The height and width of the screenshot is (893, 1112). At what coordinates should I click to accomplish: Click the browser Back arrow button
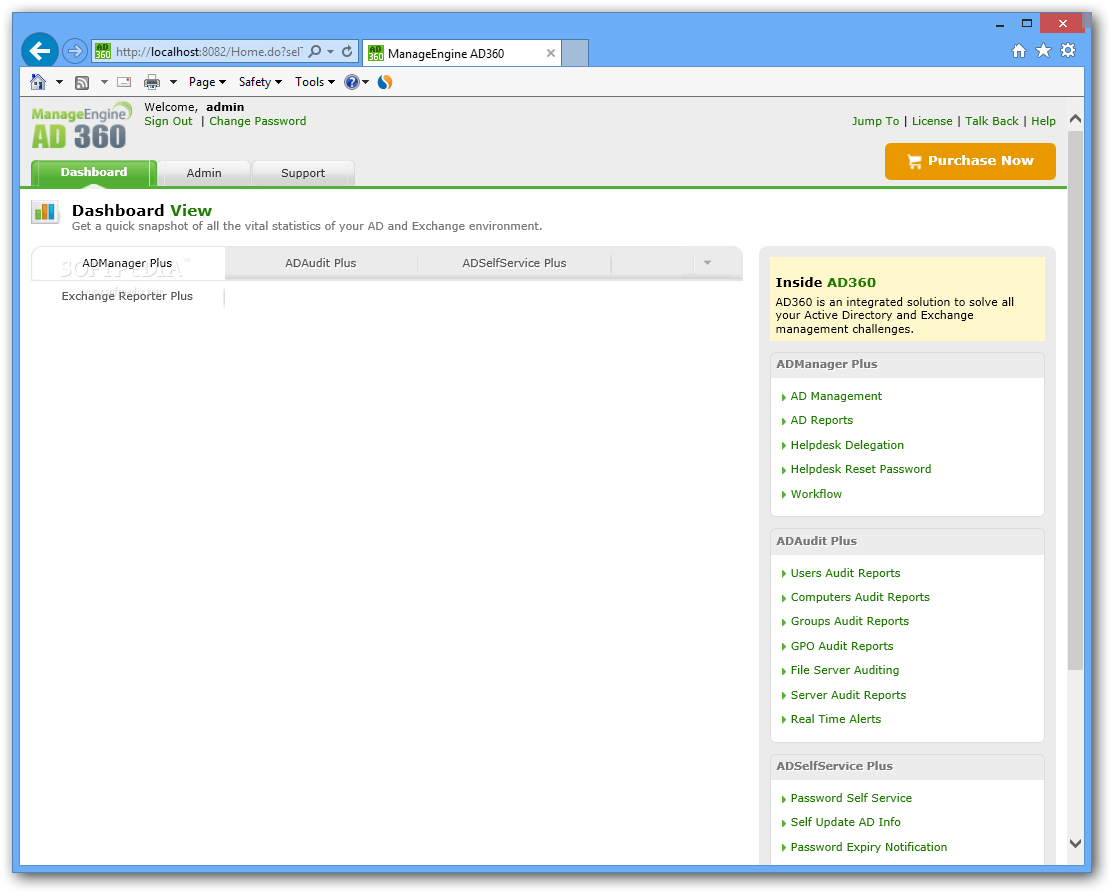tap(40, 51)
